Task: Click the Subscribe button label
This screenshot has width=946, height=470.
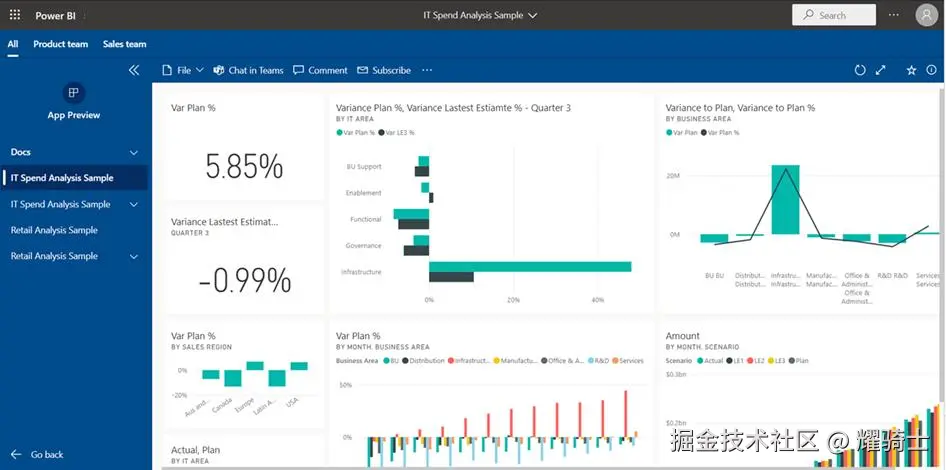Action: tap(391, 71)
